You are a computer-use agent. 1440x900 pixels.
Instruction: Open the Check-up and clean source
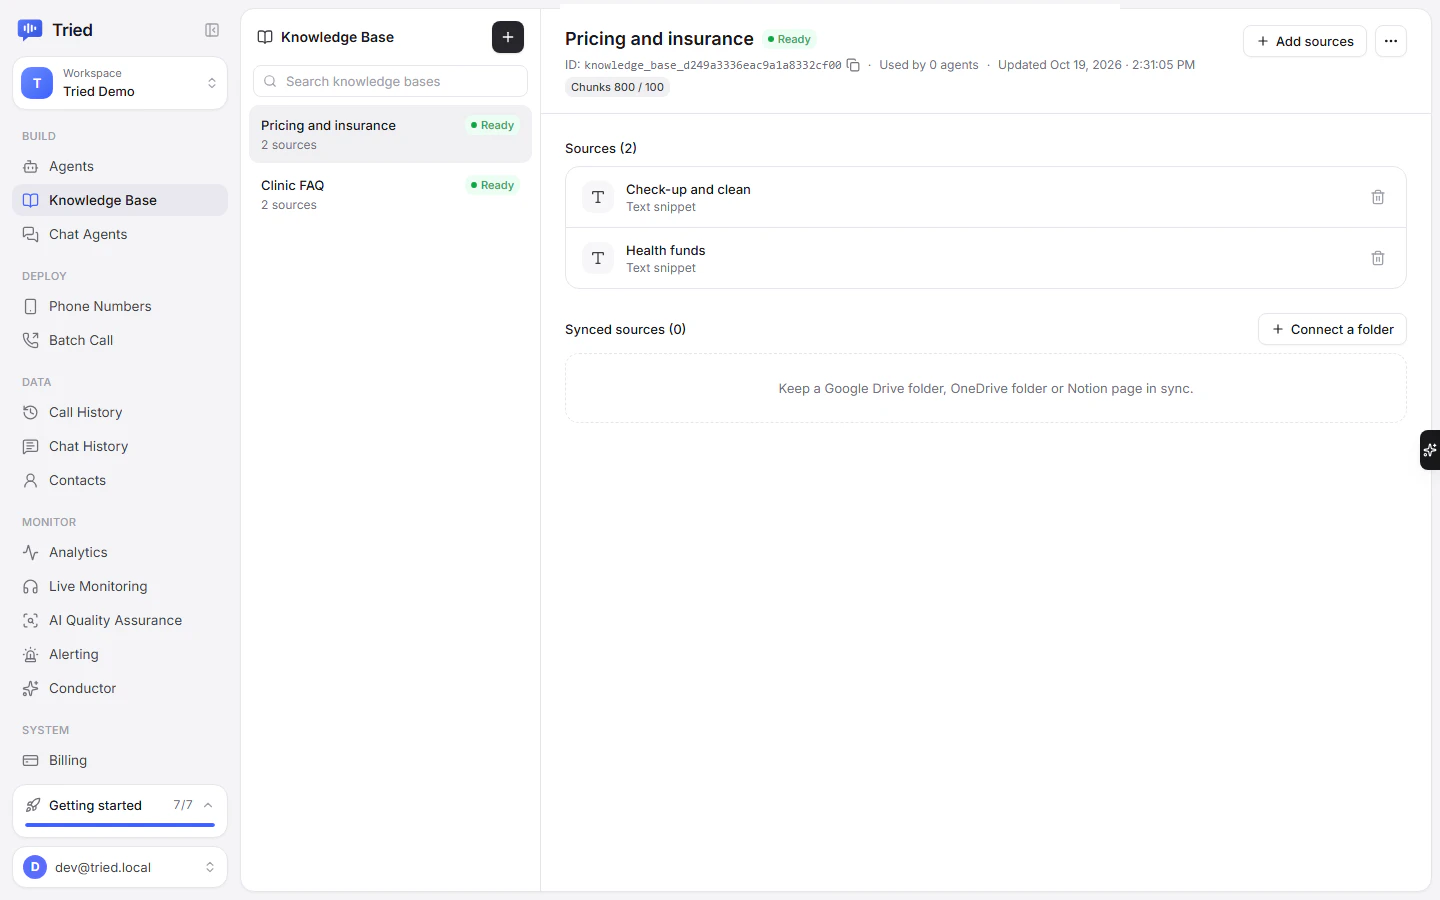pyautogui.click(x=986, y=197)
